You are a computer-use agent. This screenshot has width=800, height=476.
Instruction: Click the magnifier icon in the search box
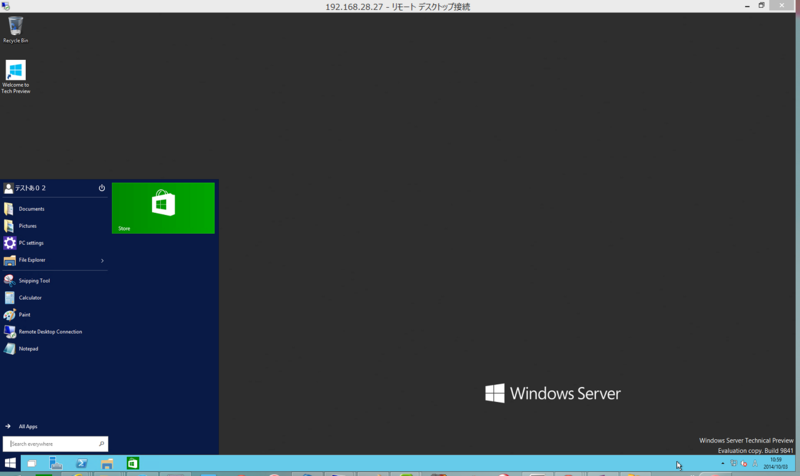pos(102,444)
